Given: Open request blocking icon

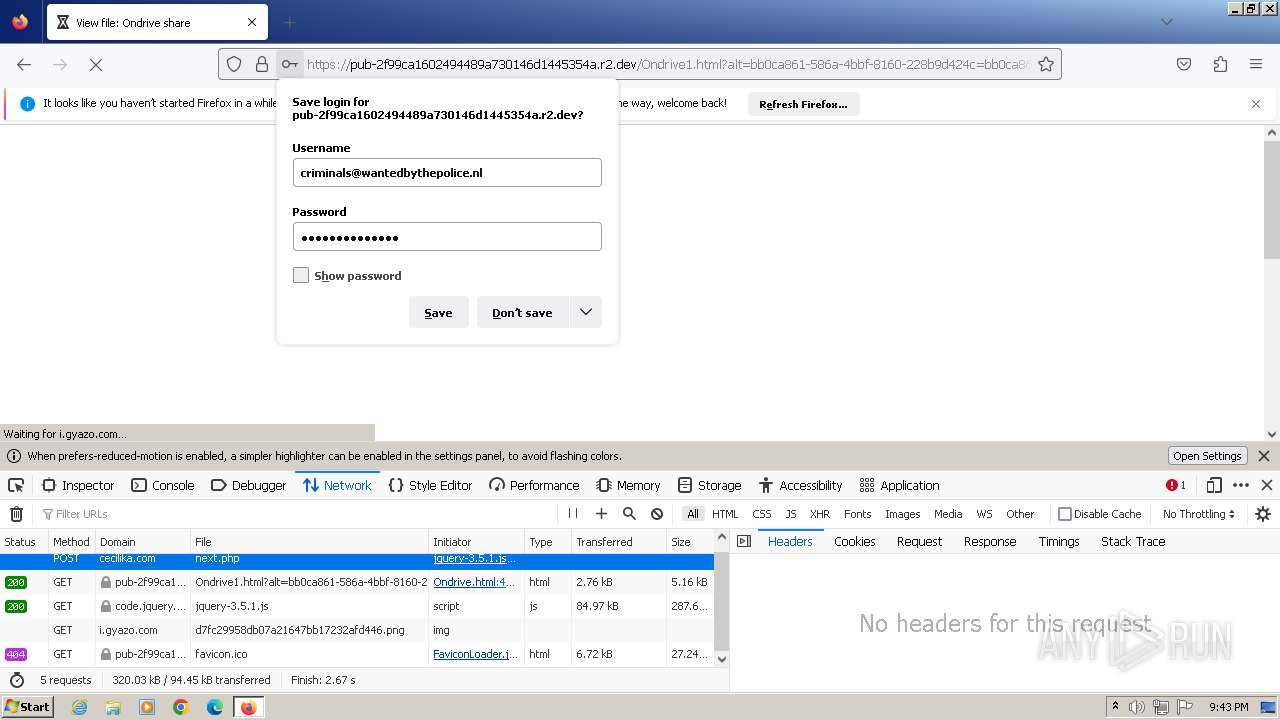Looking at the screenshot, I should click(657, 514).
